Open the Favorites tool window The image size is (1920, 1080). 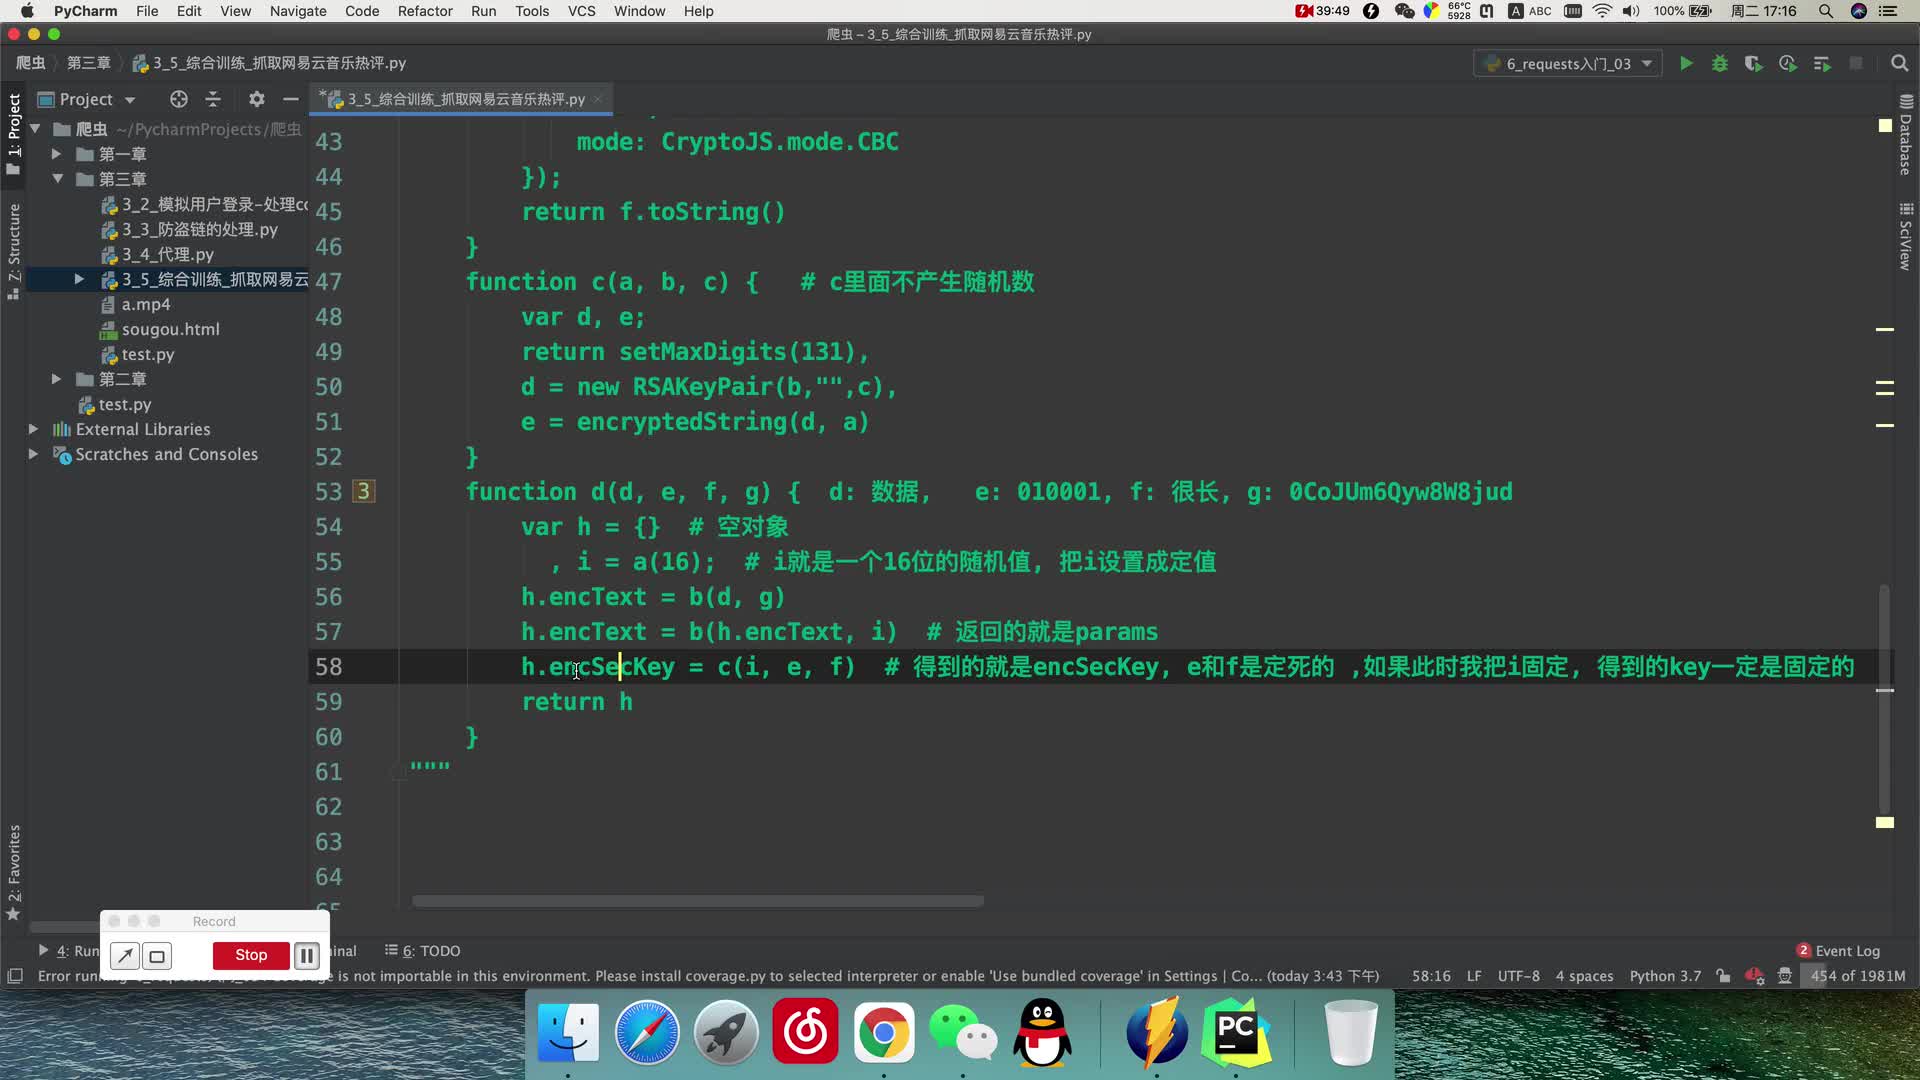click(x=14, y=872)
